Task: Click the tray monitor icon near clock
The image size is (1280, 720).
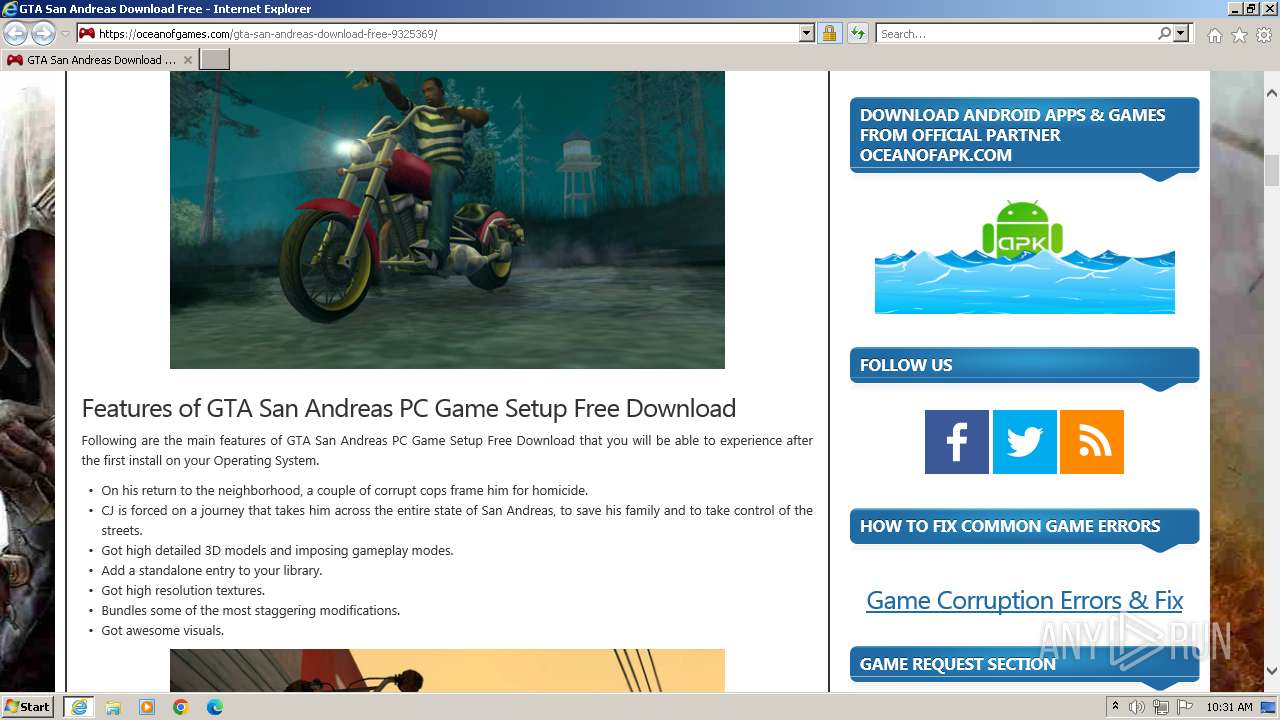Action: tap(1268, 707)
